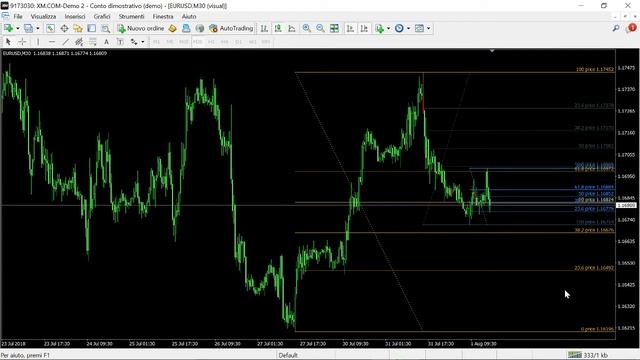Draw a horizontal line tool

(51, 42)
